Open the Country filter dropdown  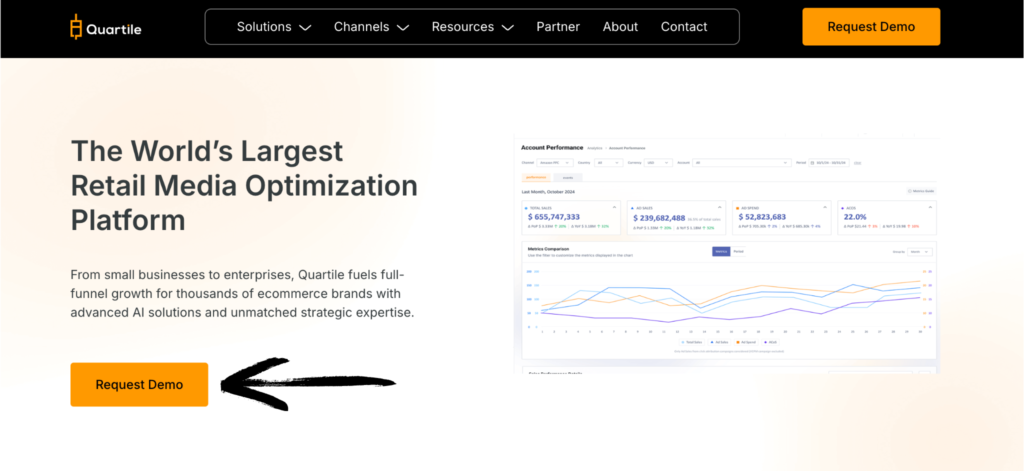tap(609, 163)
